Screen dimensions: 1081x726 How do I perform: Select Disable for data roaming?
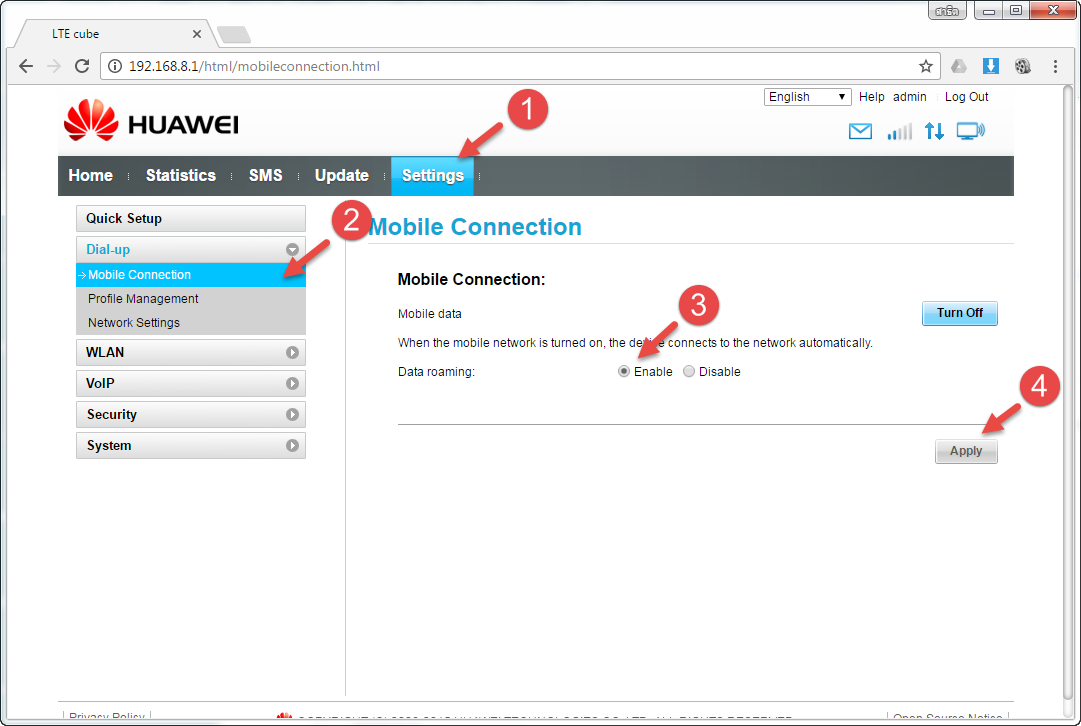(689, 372)
